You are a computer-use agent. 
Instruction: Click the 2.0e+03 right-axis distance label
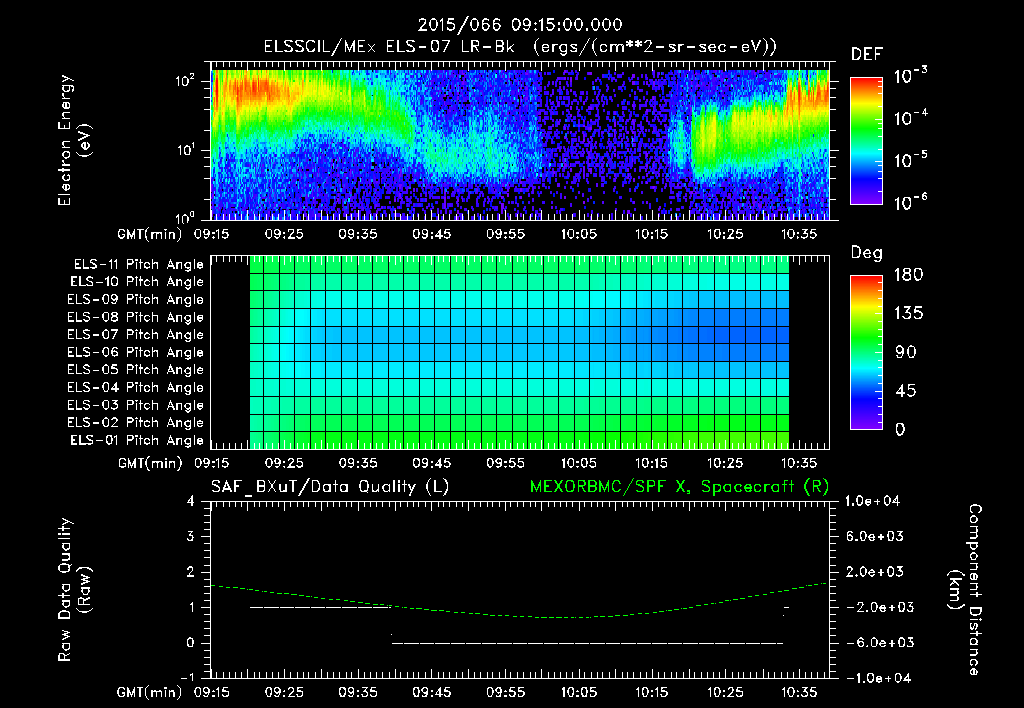point(875,571)
